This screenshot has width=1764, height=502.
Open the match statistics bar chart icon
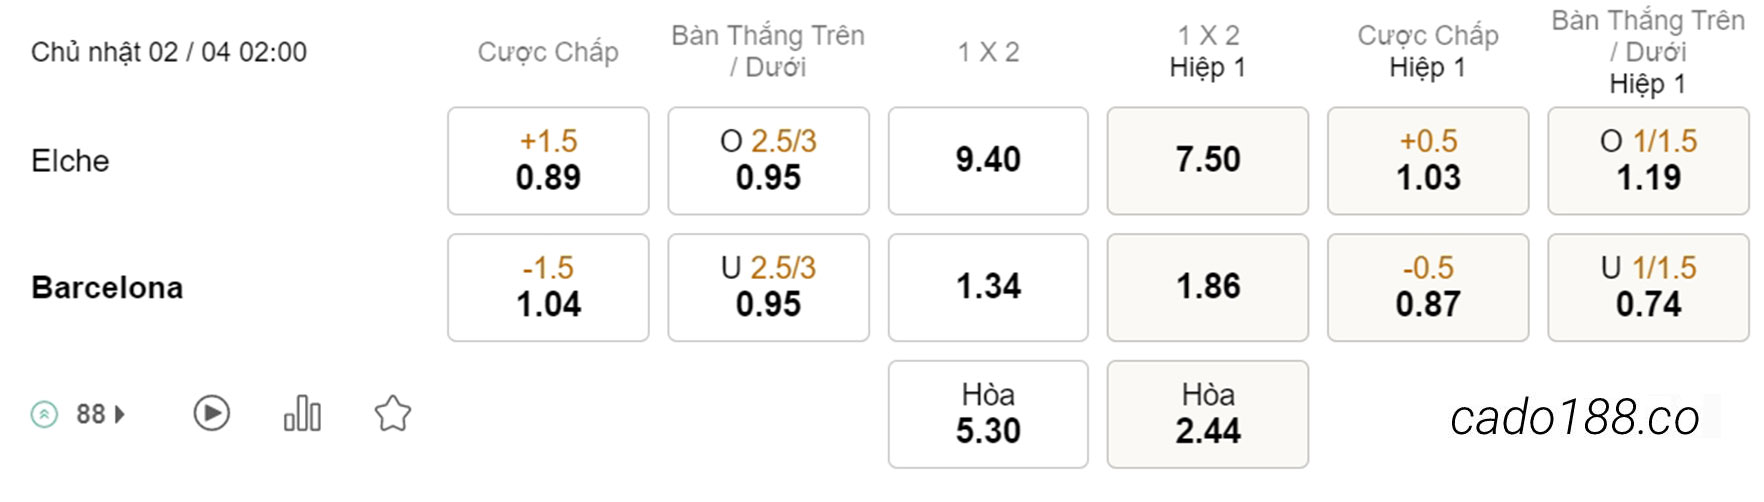[x=302, y=413]
